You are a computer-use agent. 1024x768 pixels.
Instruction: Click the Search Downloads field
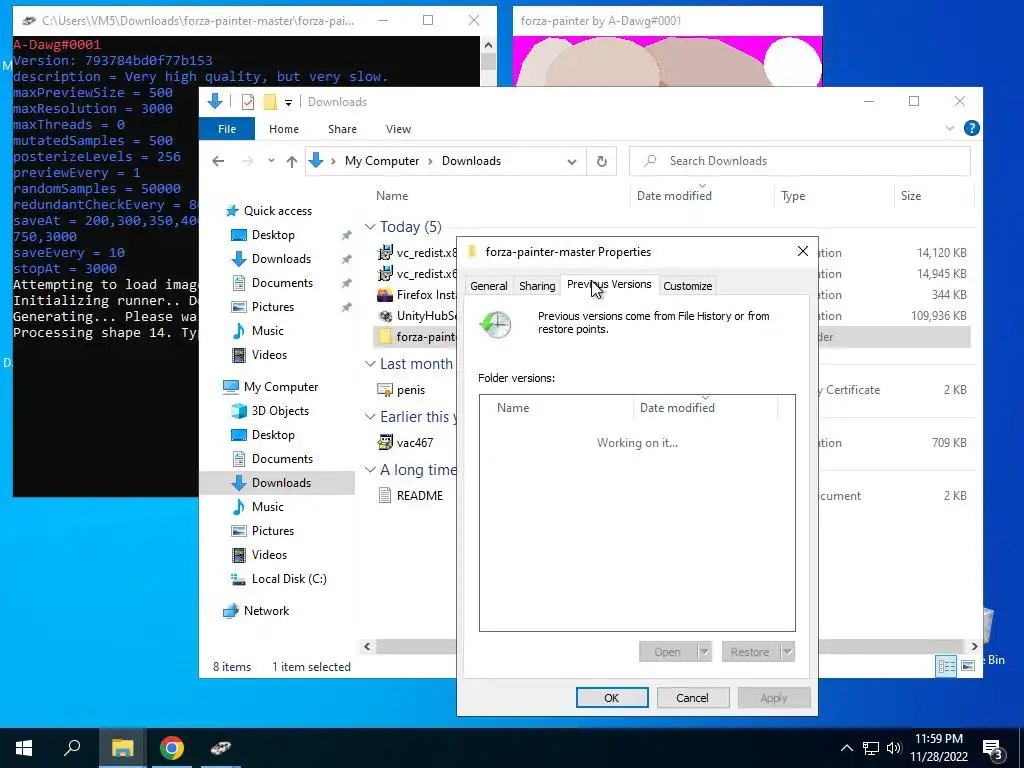(x=799, y=161)
